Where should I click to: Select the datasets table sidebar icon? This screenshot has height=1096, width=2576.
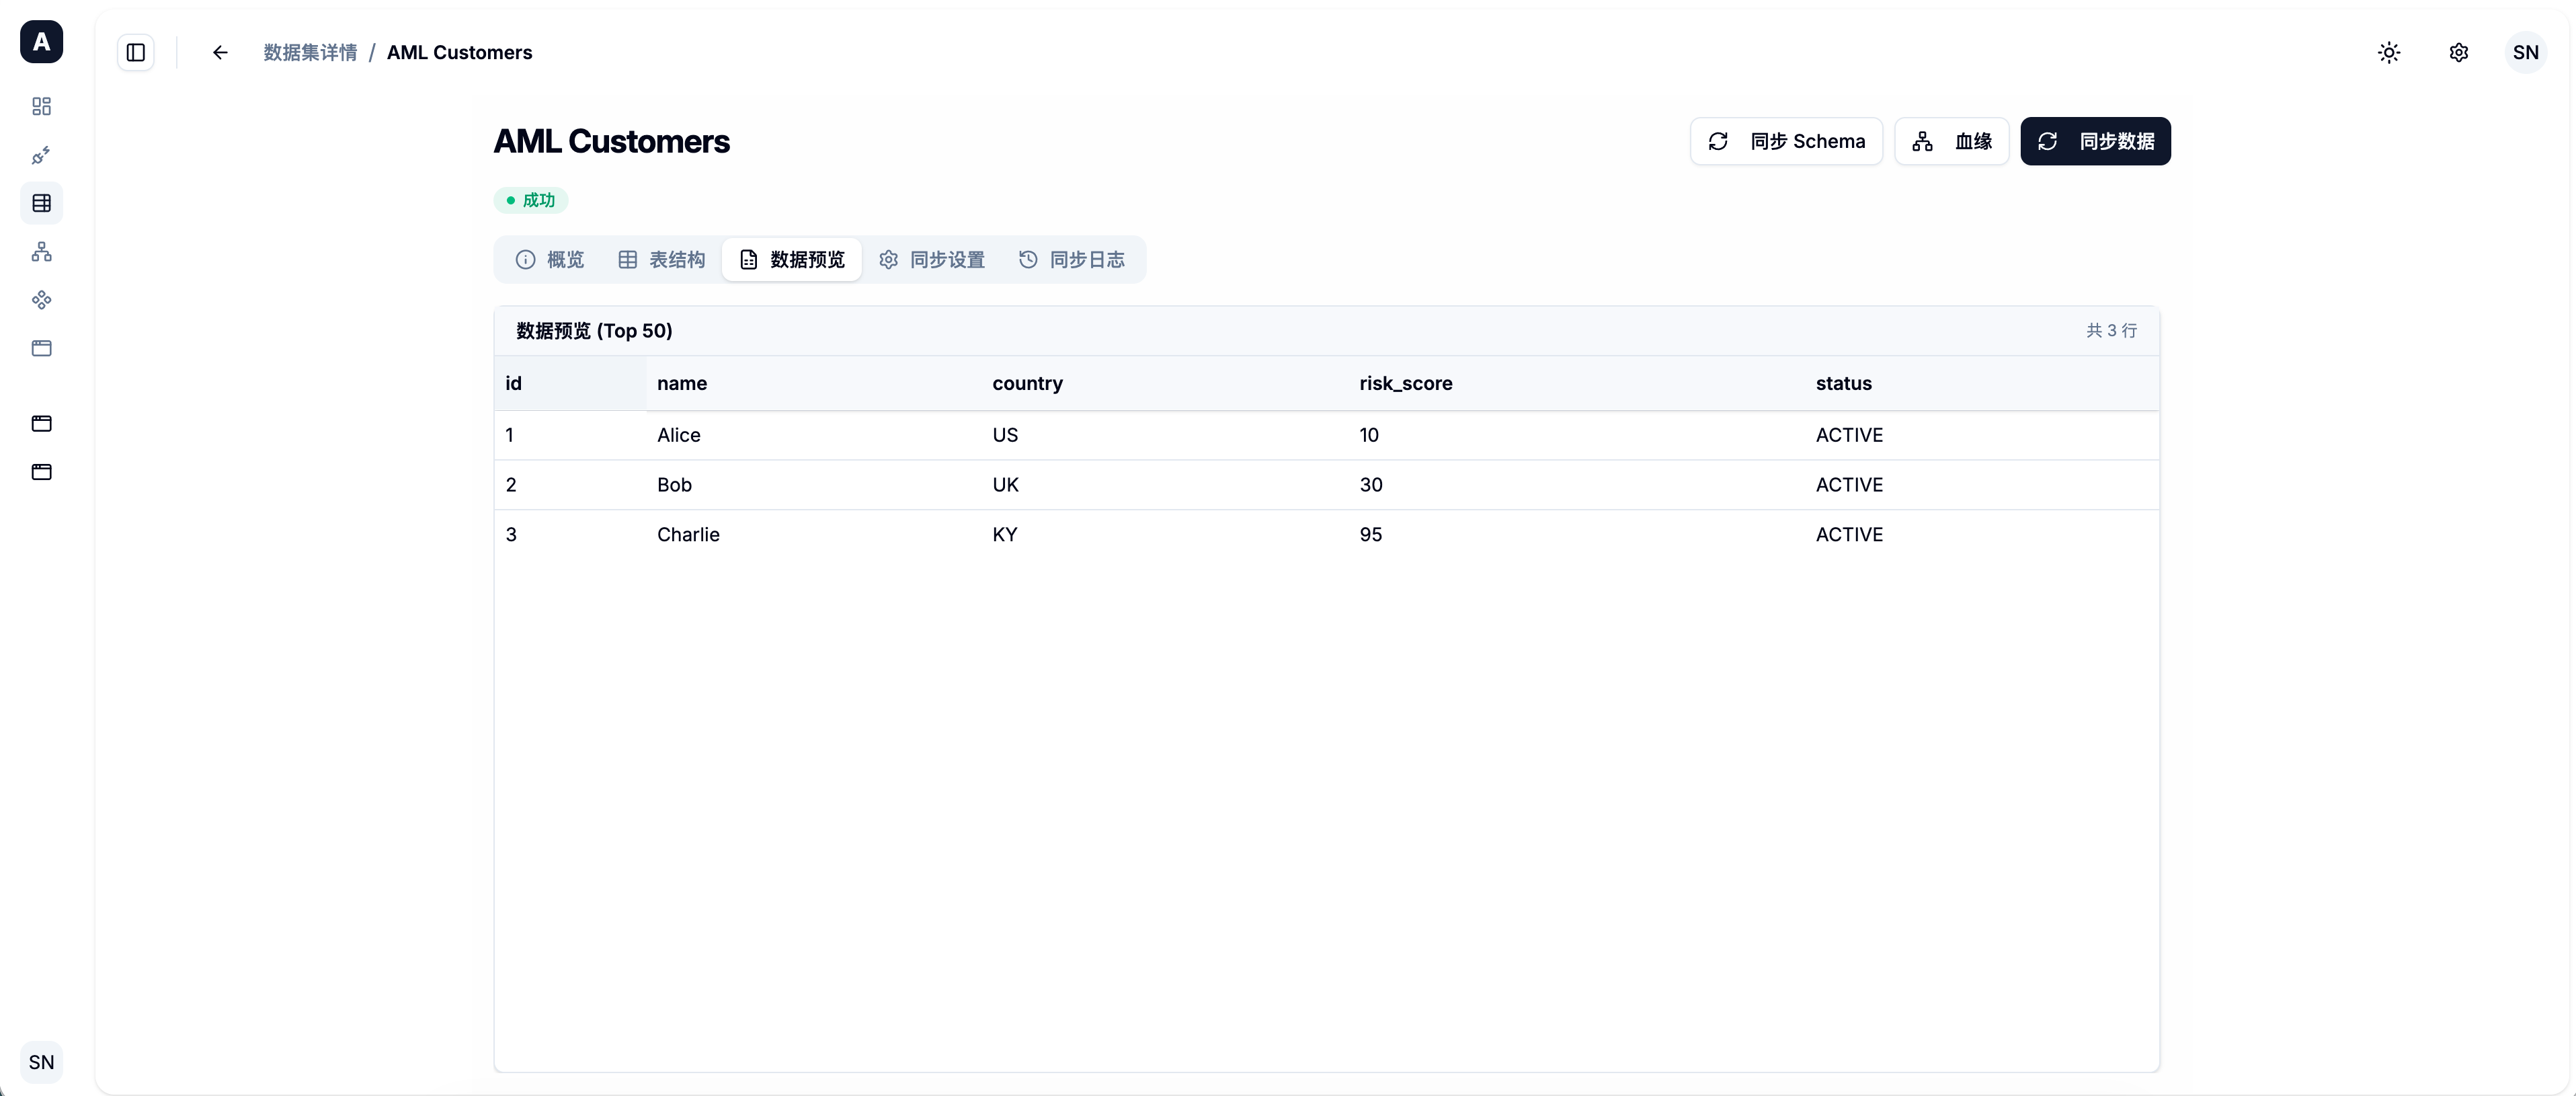[x=41, y=203]
